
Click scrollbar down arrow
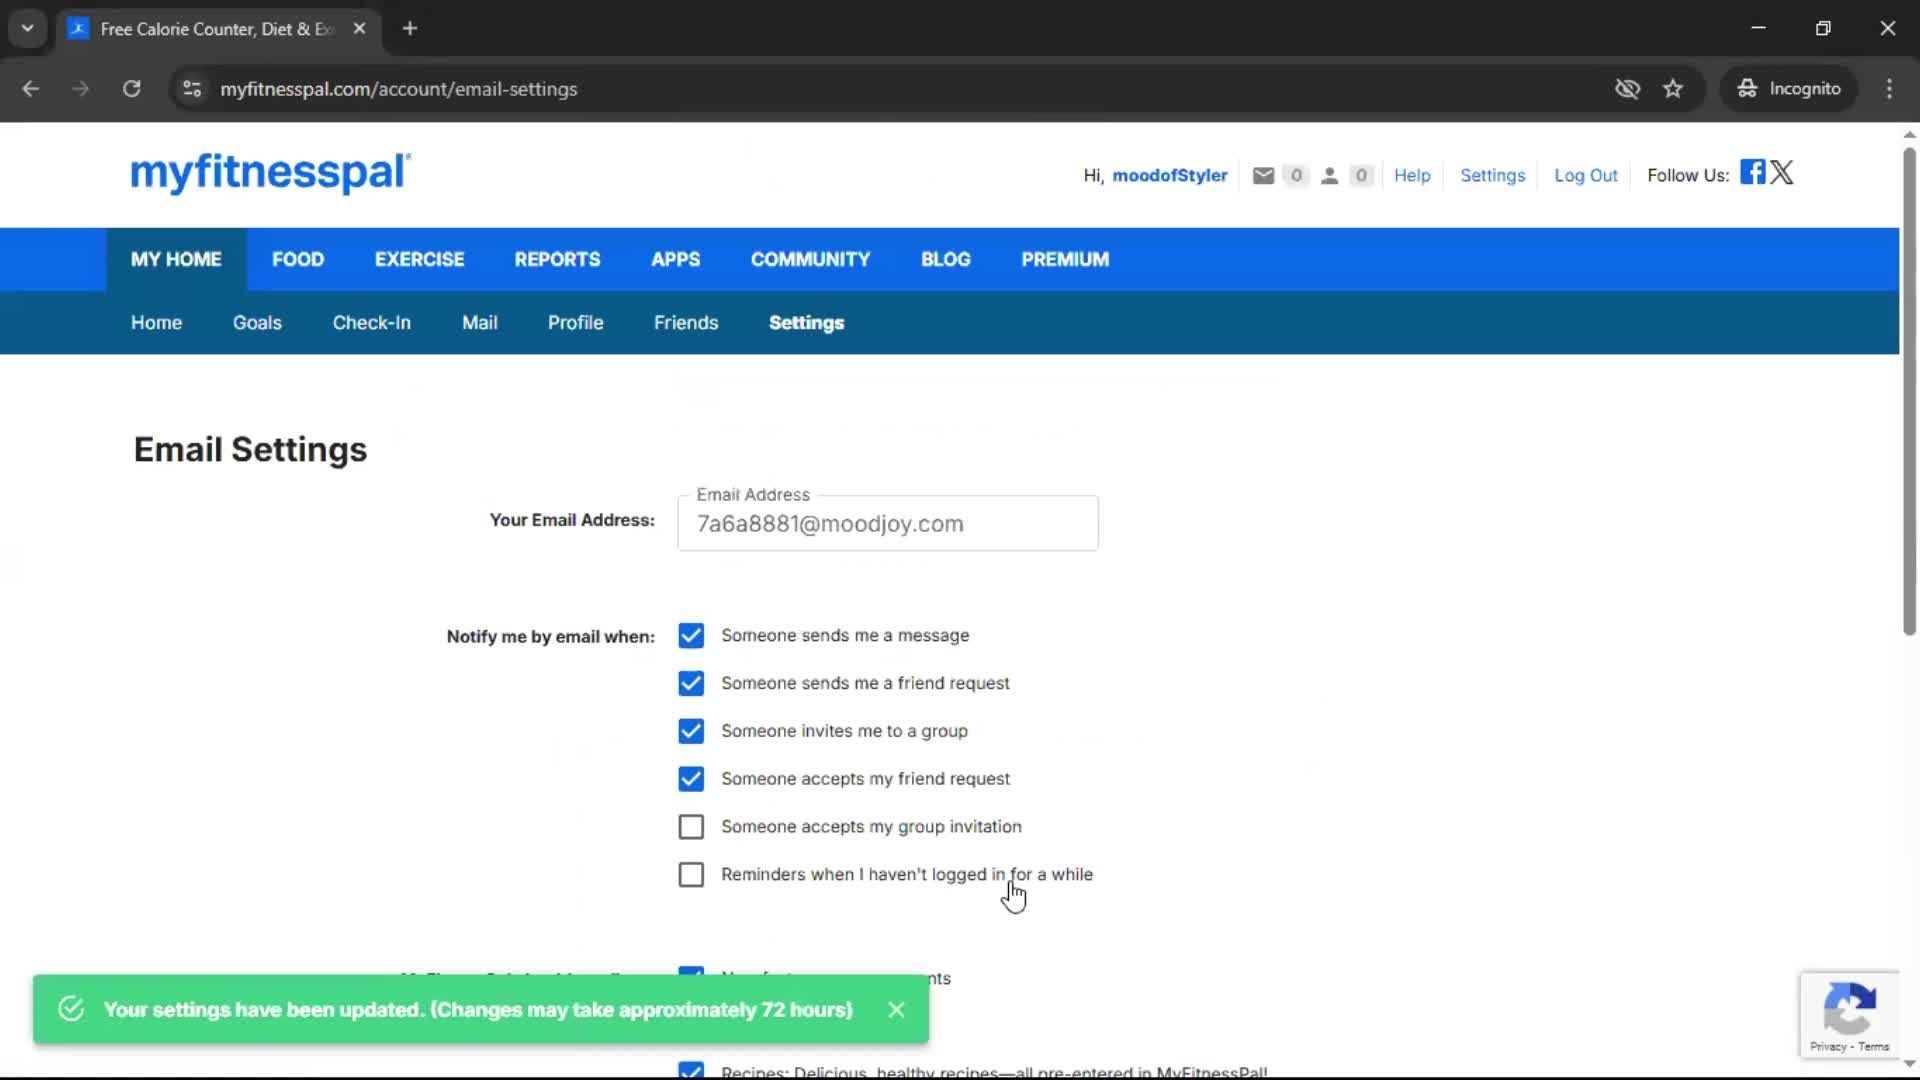tap(1909, 1063)
